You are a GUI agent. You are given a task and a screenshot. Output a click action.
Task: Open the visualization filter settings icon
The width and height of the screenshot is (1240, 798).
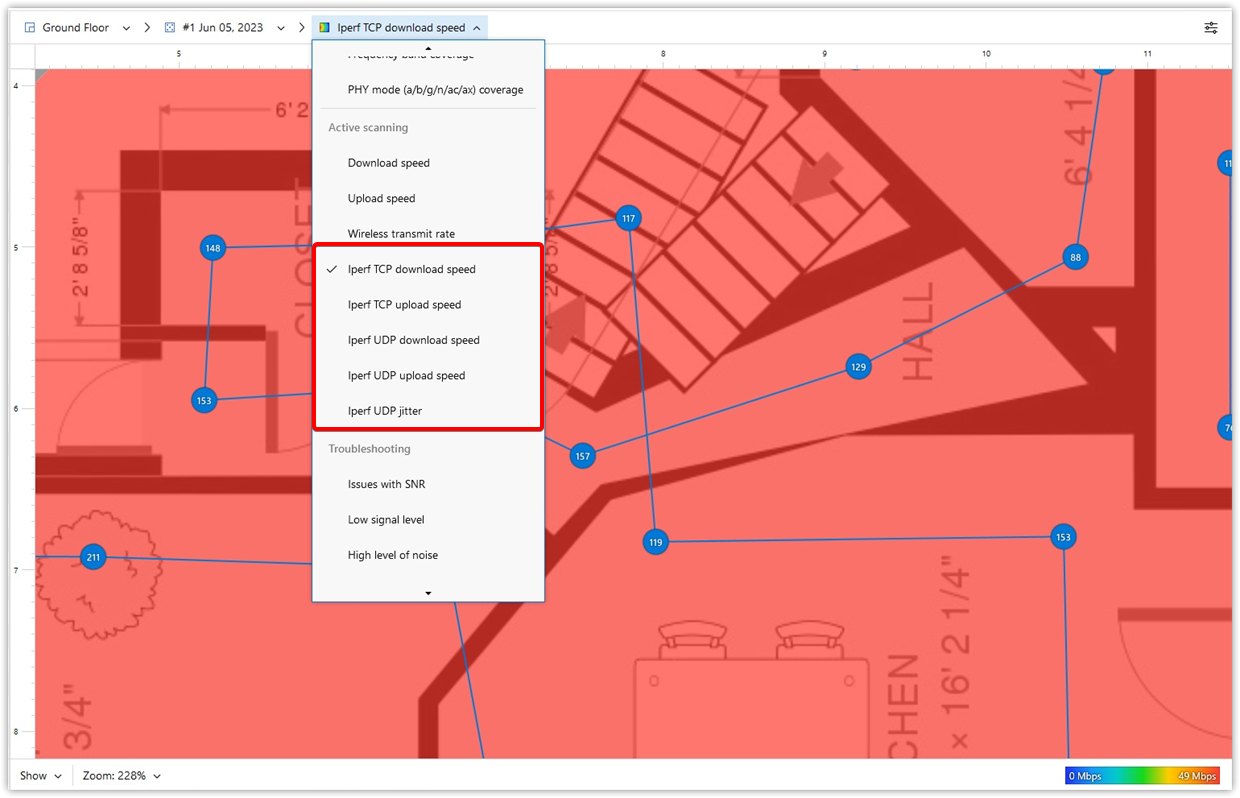point(1211,27)
